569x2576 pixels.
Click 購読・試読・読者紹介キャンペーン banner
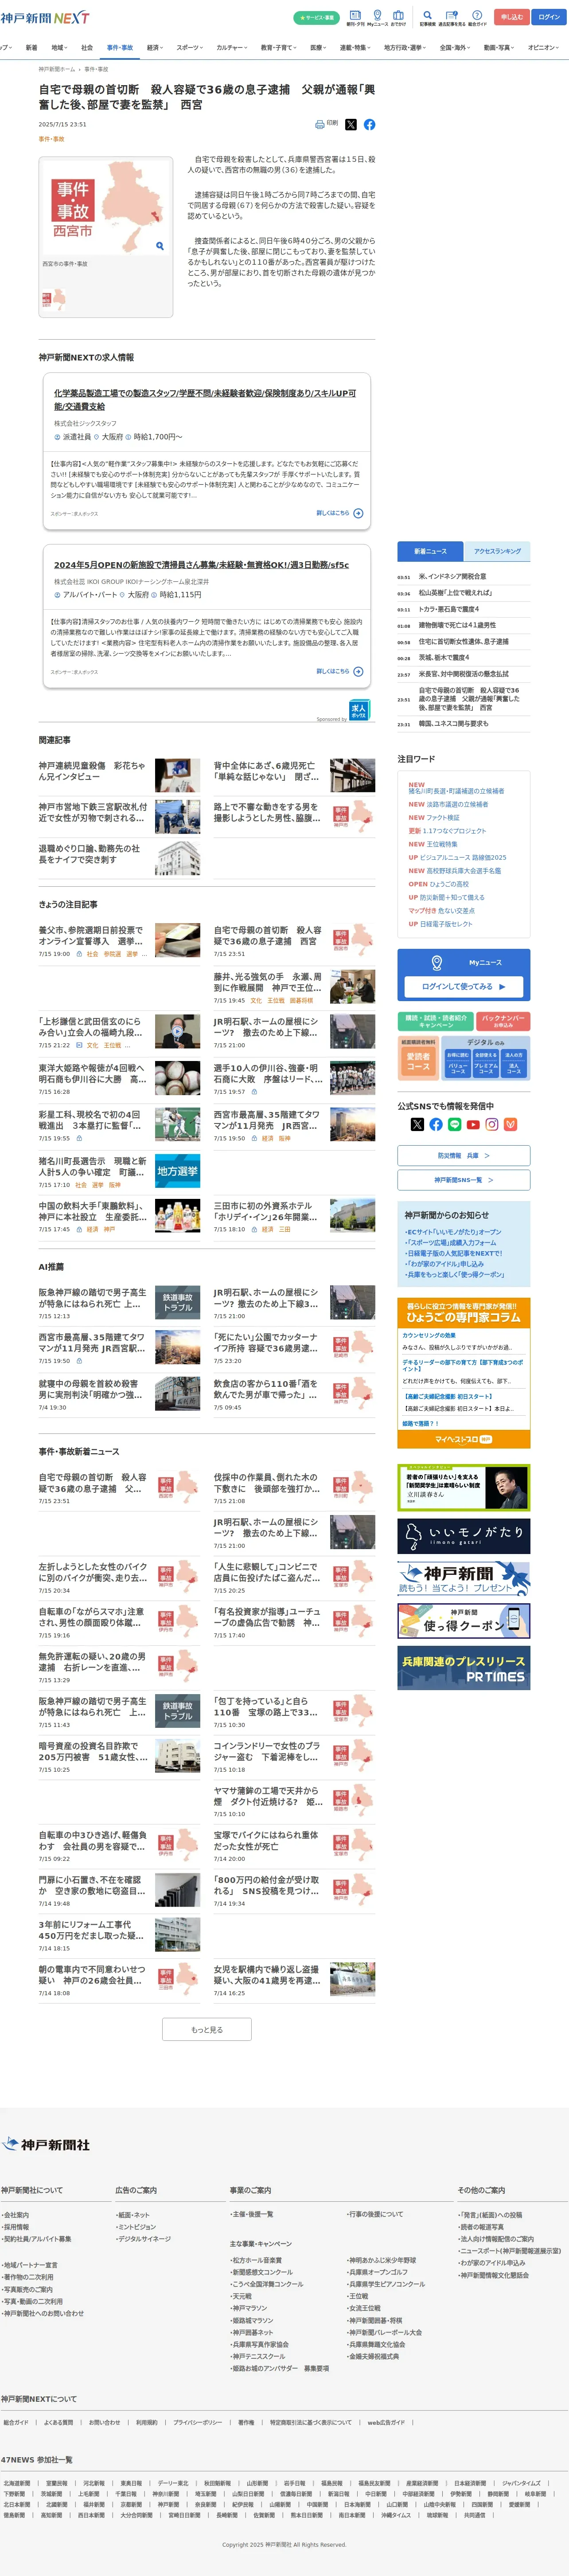pos(436,1021)
